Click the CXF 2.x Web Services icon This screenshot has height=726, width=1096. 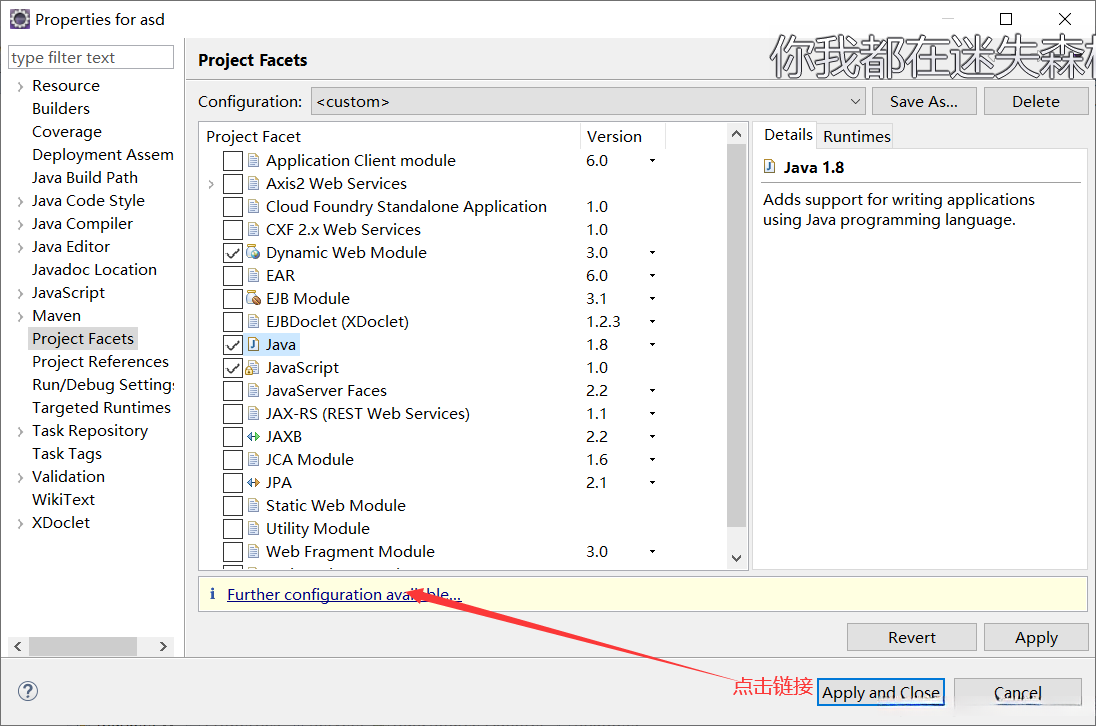pos(253,230)
